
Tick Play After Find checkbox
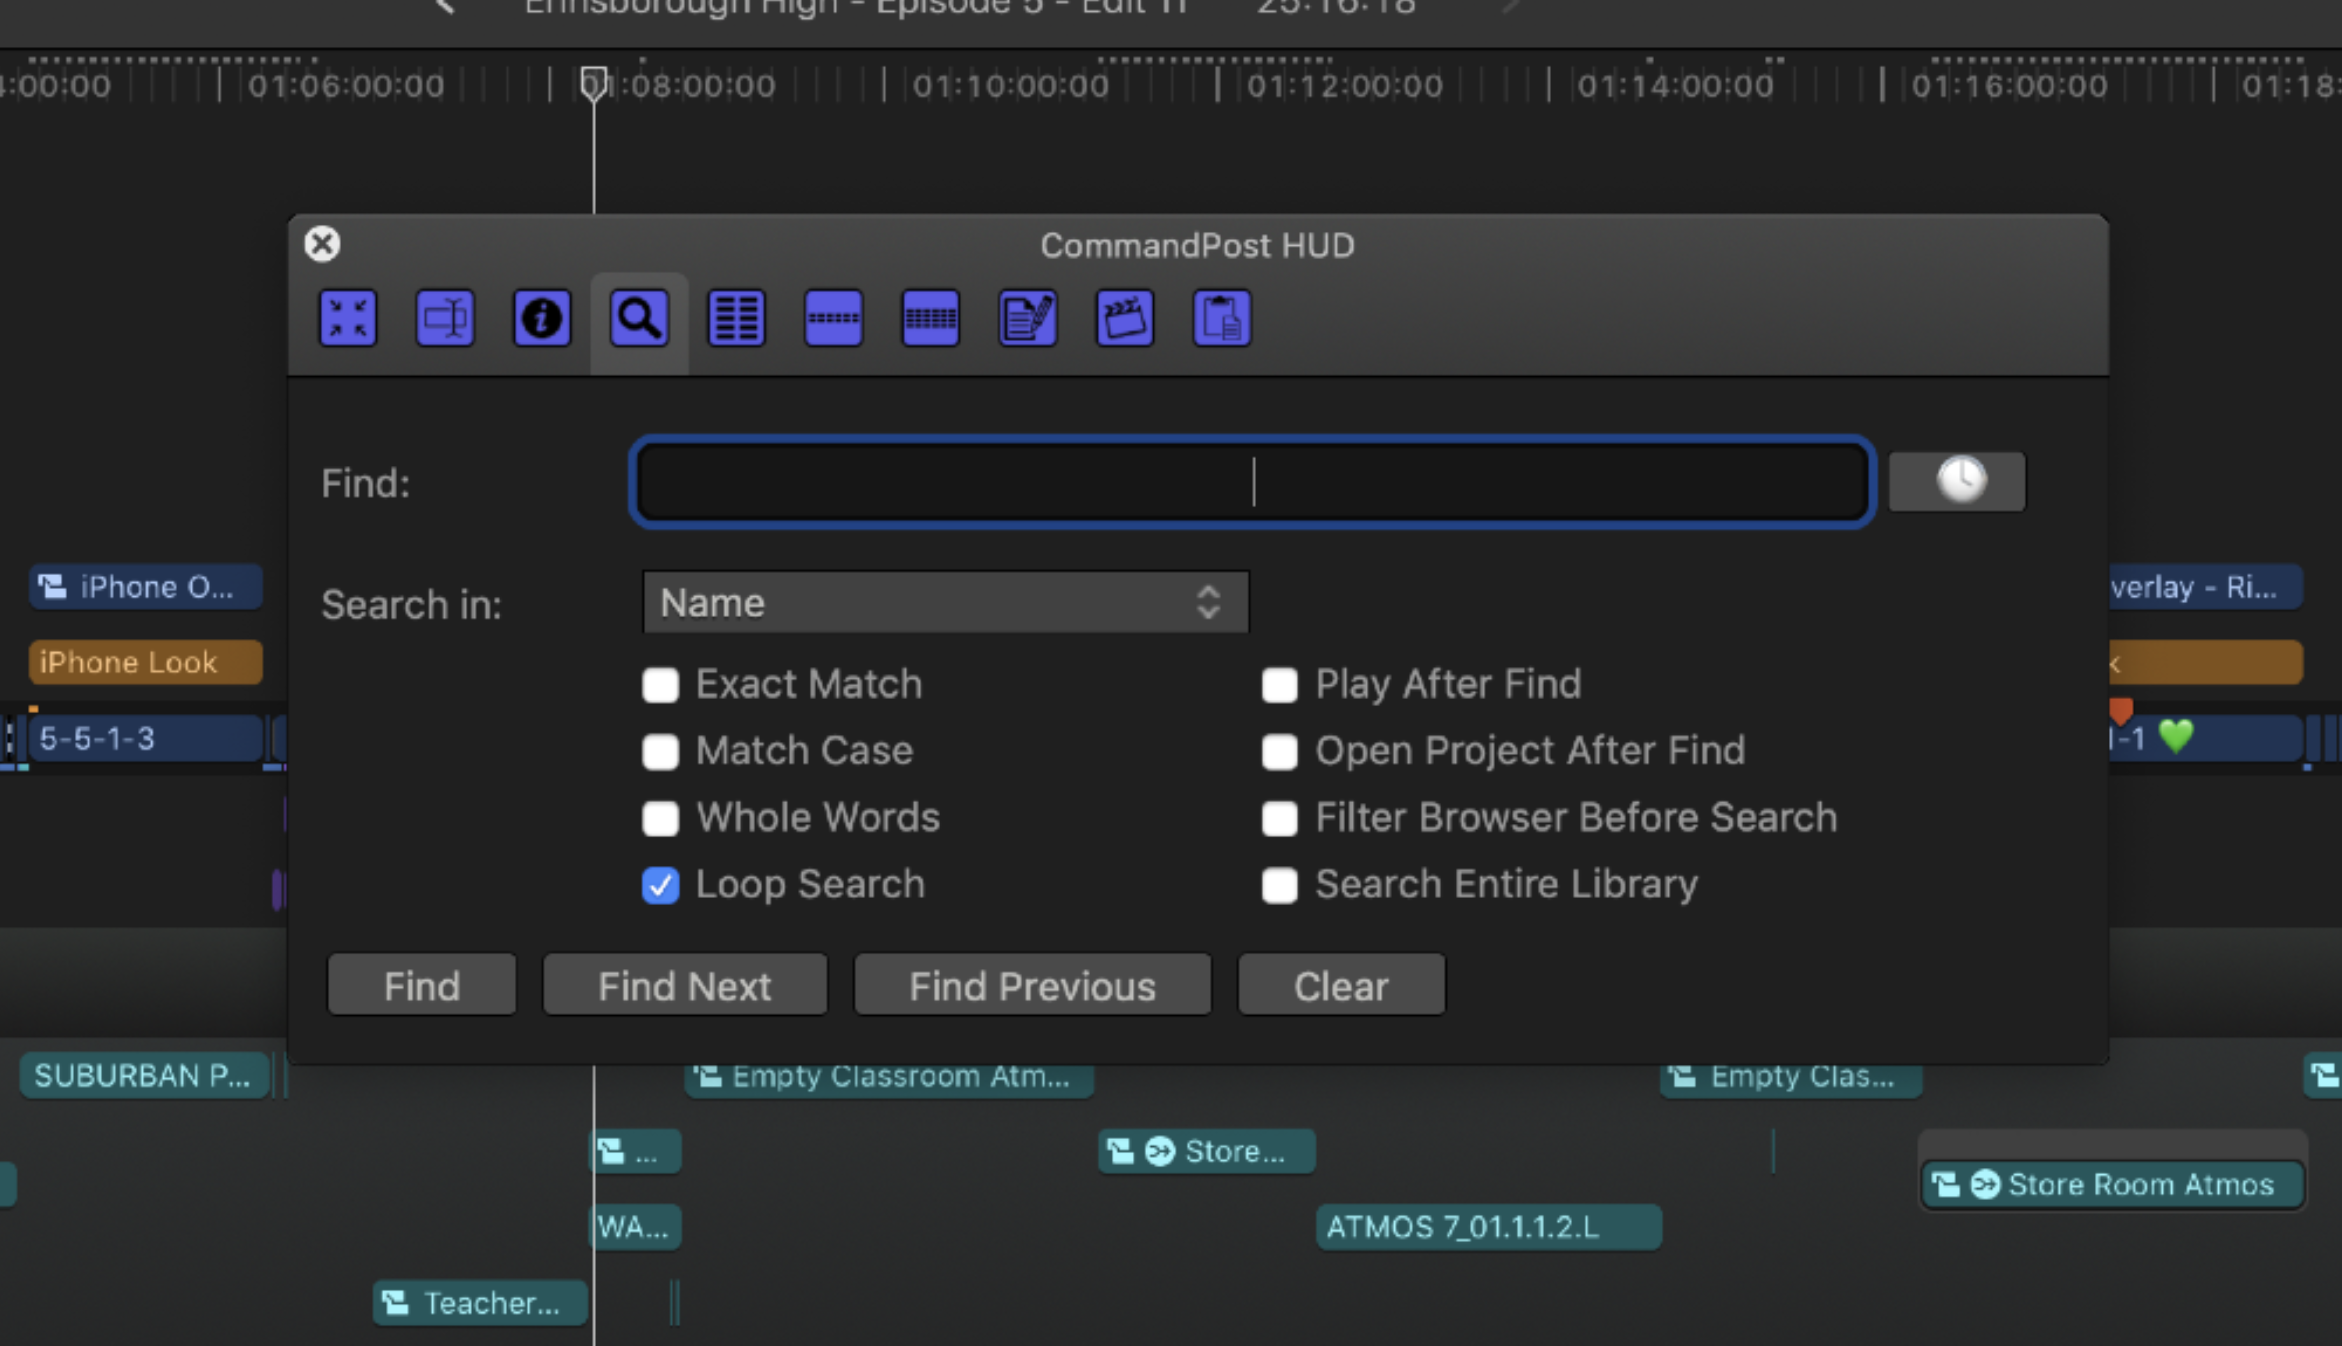[1279, 685]
